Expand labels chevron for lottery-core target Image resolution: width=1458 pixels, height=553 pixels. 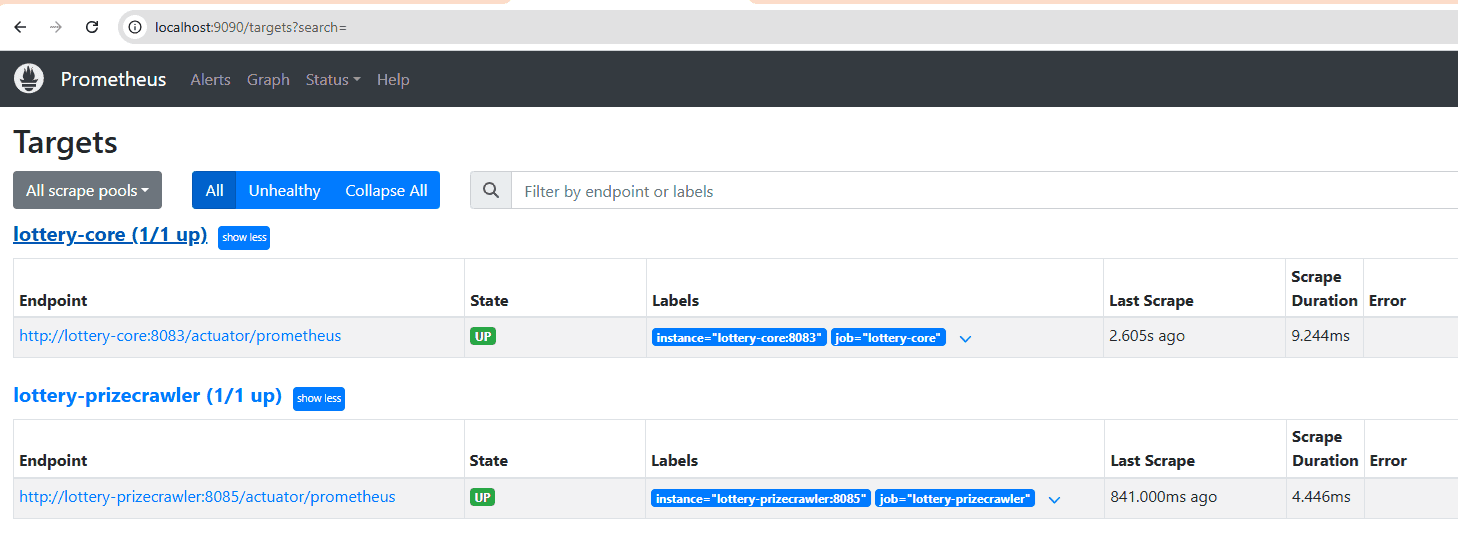pyautogui.click(x=965, y=338)
